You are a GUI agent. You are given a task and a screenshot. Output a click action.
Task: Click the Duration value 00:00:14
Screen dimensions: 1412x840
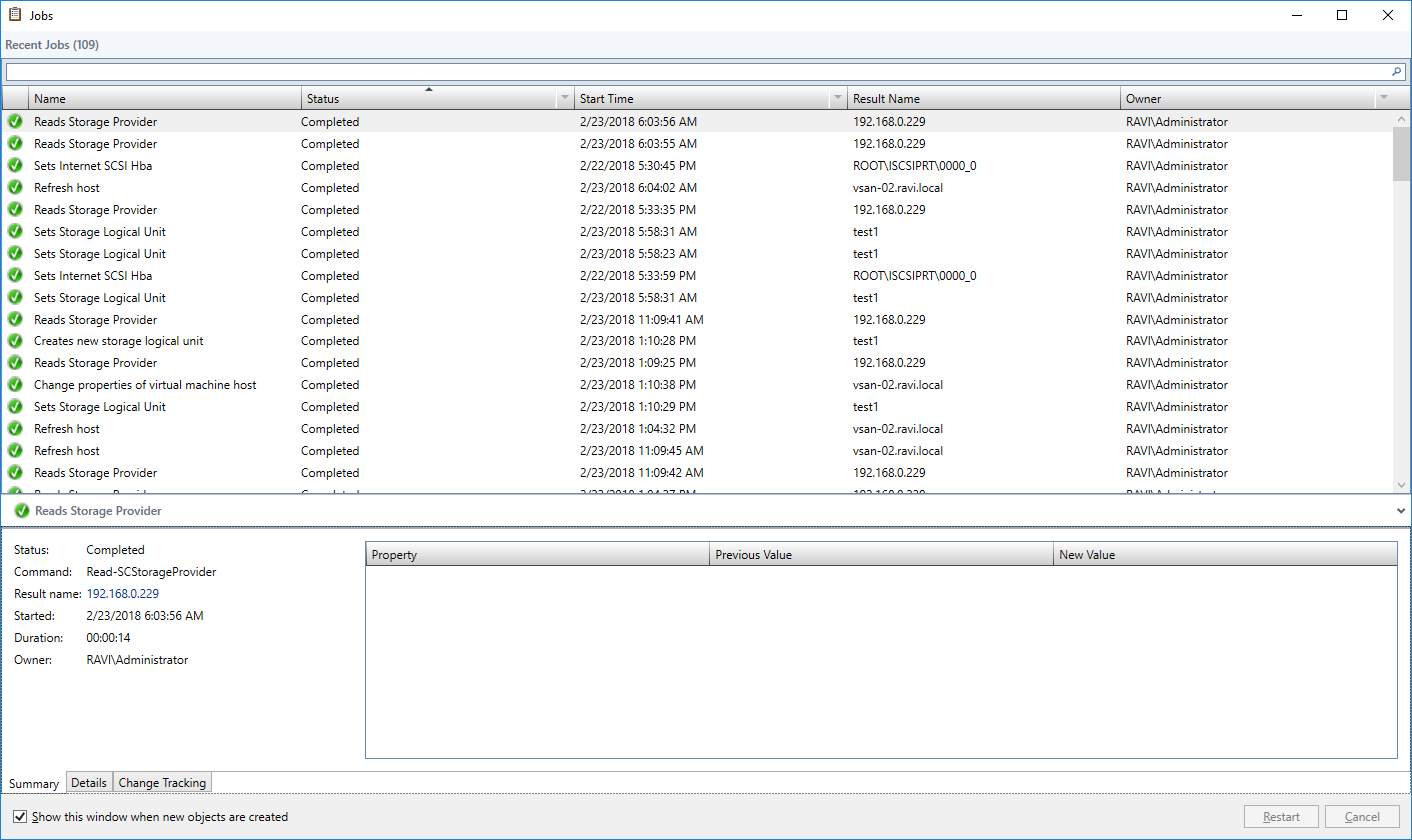[x=108, y=638]
